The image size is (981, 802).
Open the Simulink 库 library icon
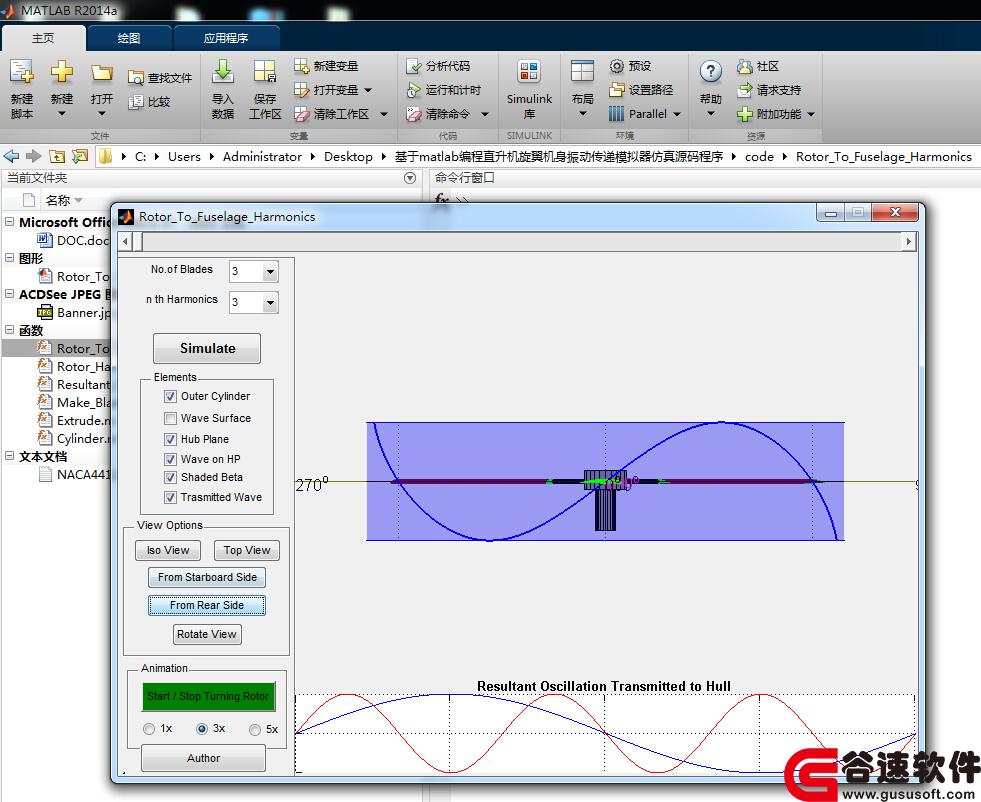[529, 72]
